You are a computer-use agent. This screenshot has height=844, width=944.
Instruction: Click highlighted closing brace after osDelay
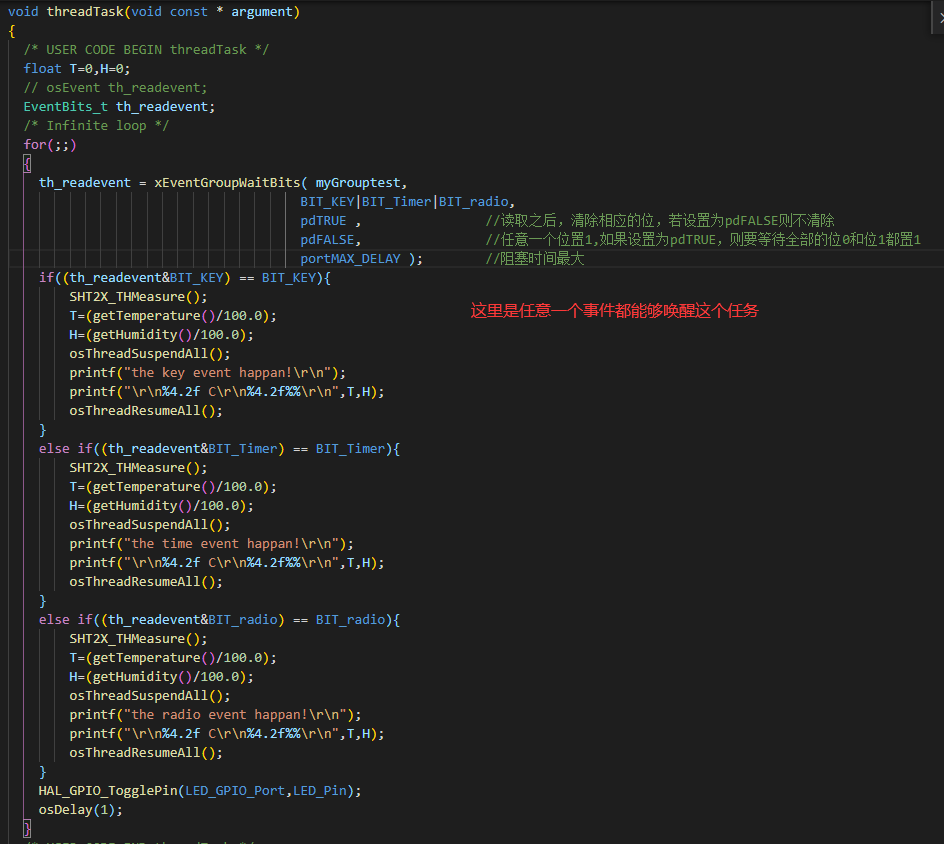point(27,828)
